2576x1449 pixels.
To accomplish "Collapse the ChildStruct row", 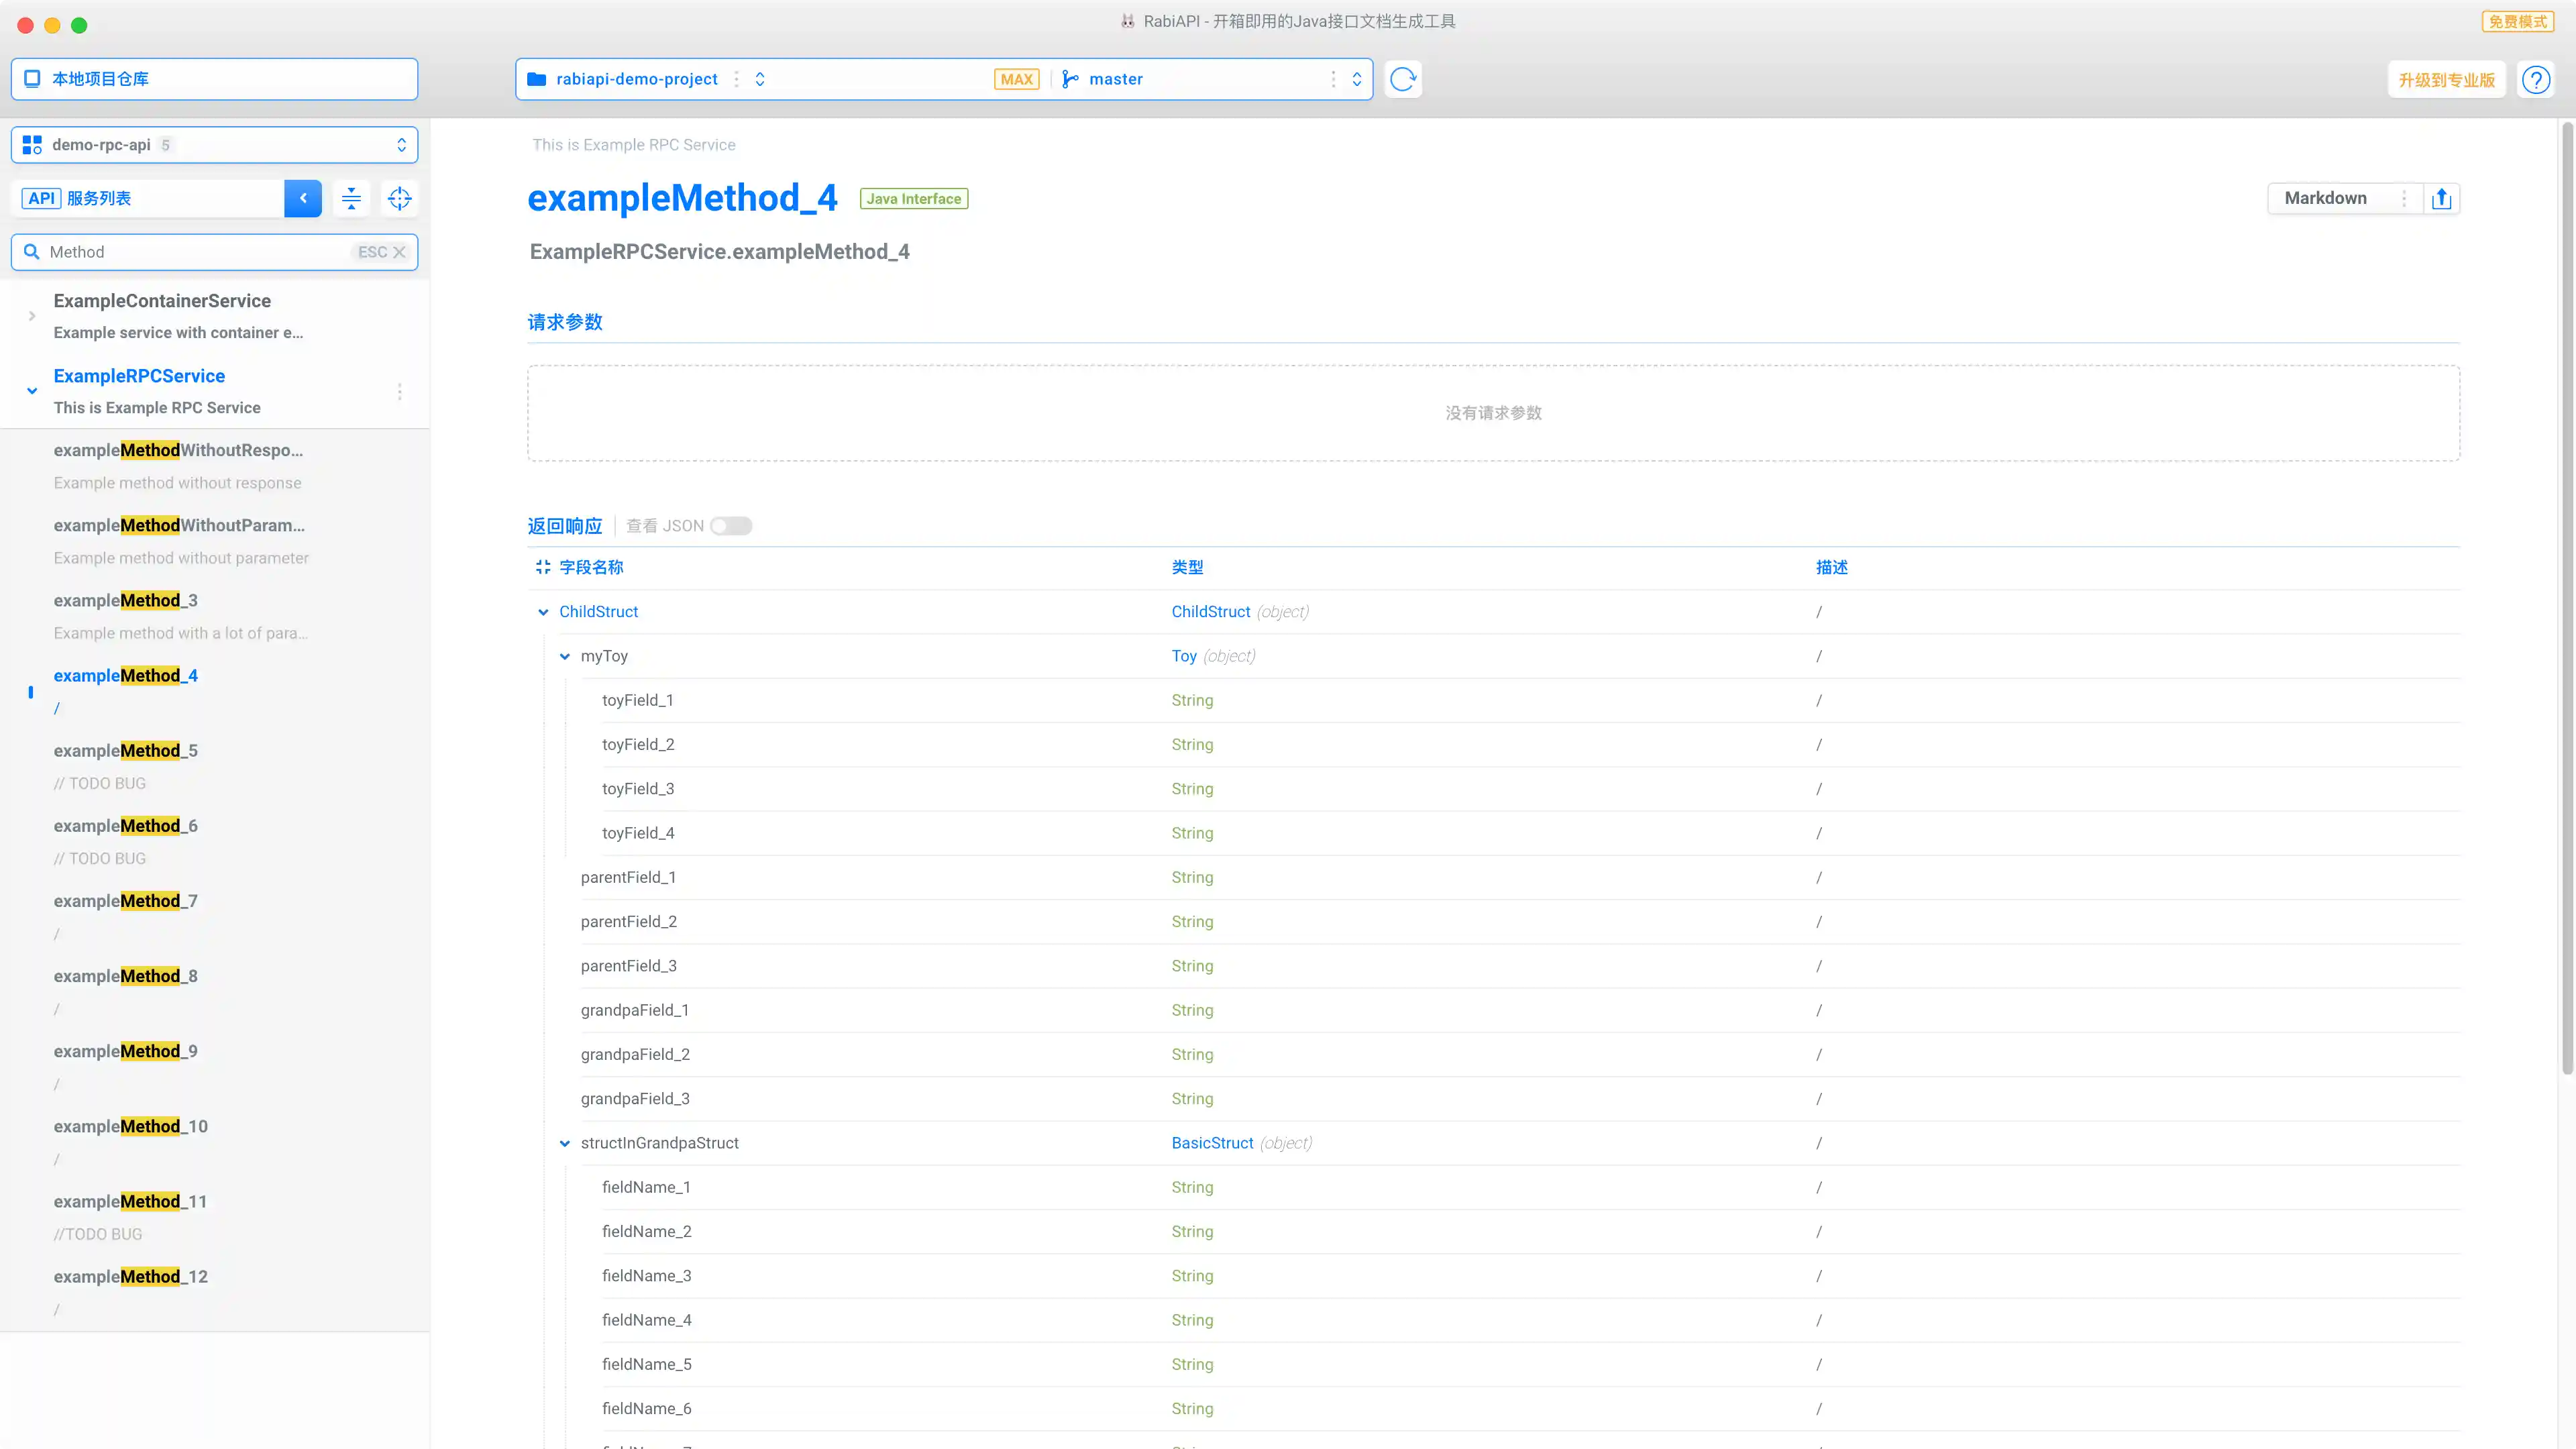I will (x=543, y=612).
